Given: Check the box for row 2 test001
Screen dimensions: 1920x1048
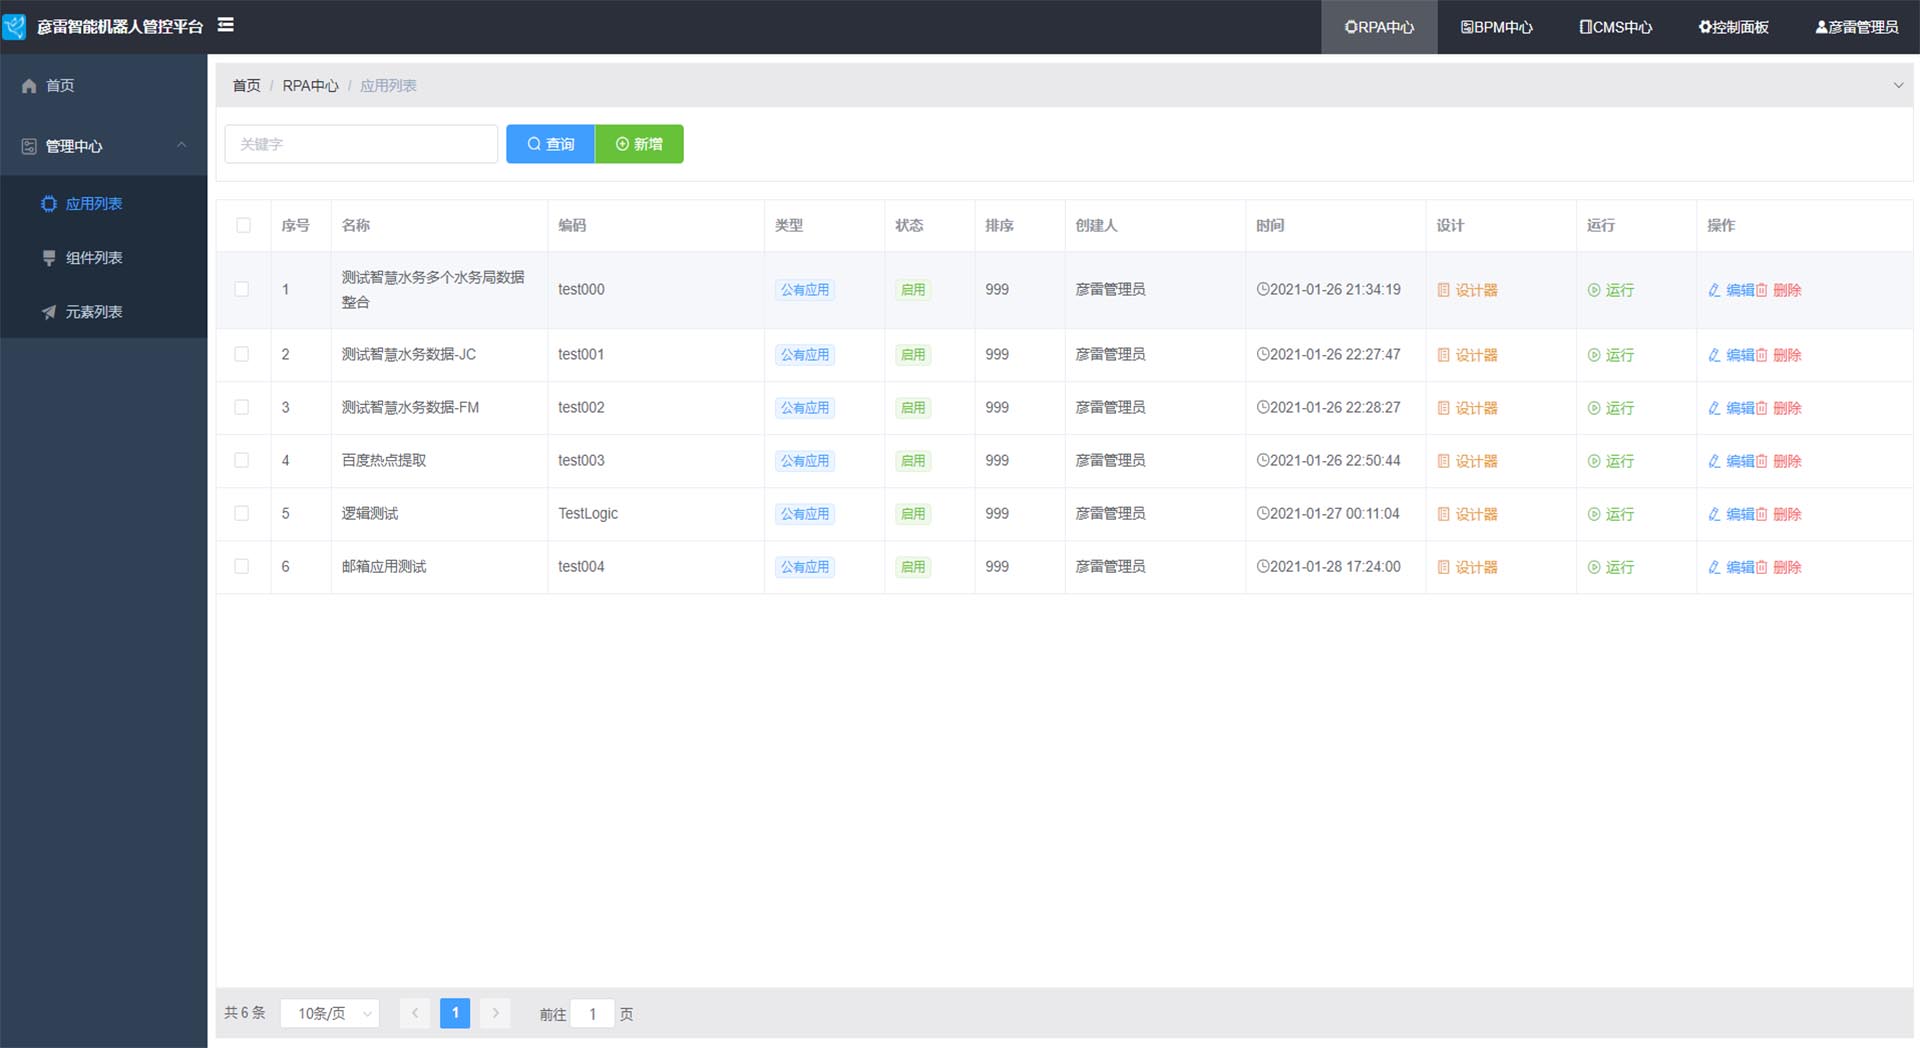Looking at the screenshot, I should point(242,354).
